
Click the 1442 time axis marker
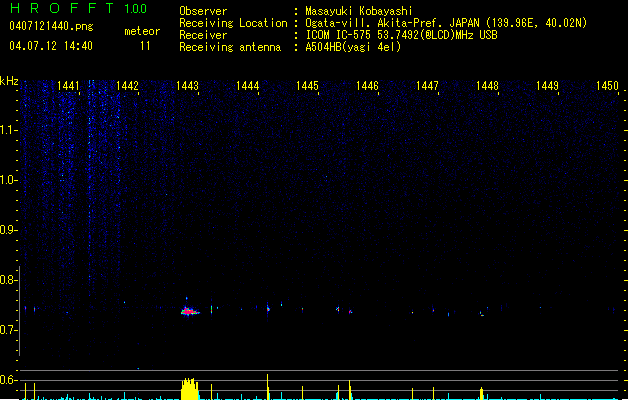click(x=127, y=86)
